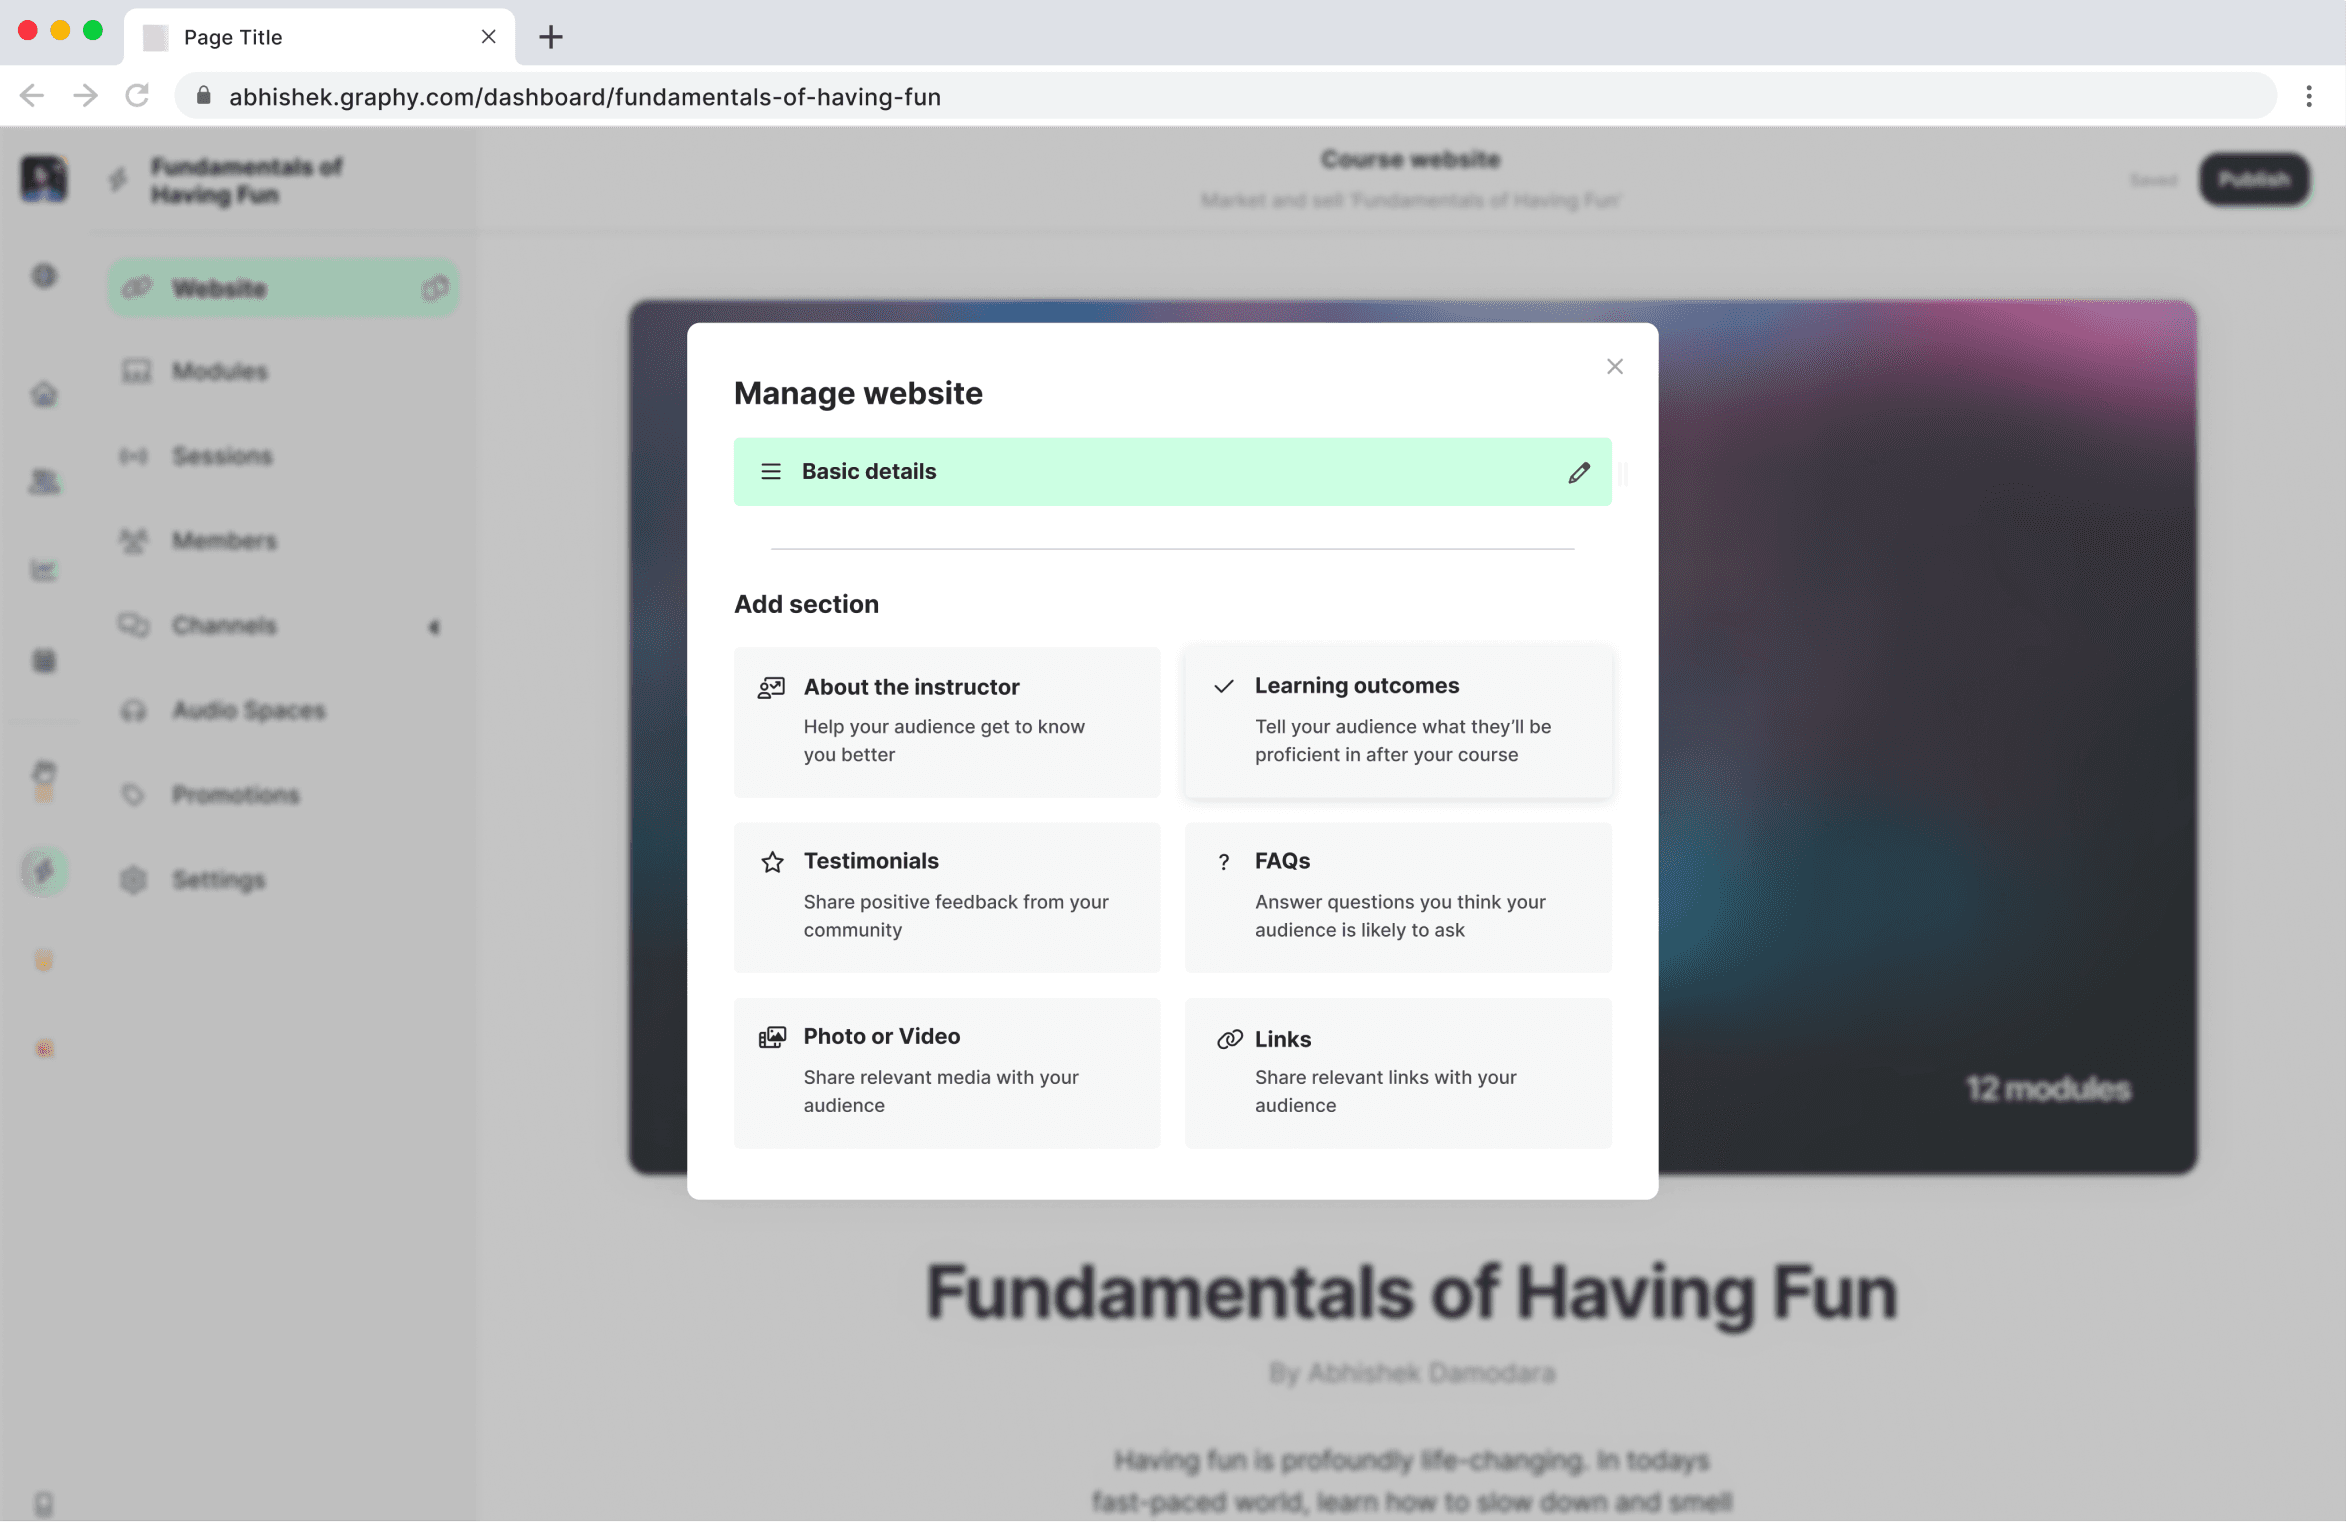Click the browser reload icon

137,96
